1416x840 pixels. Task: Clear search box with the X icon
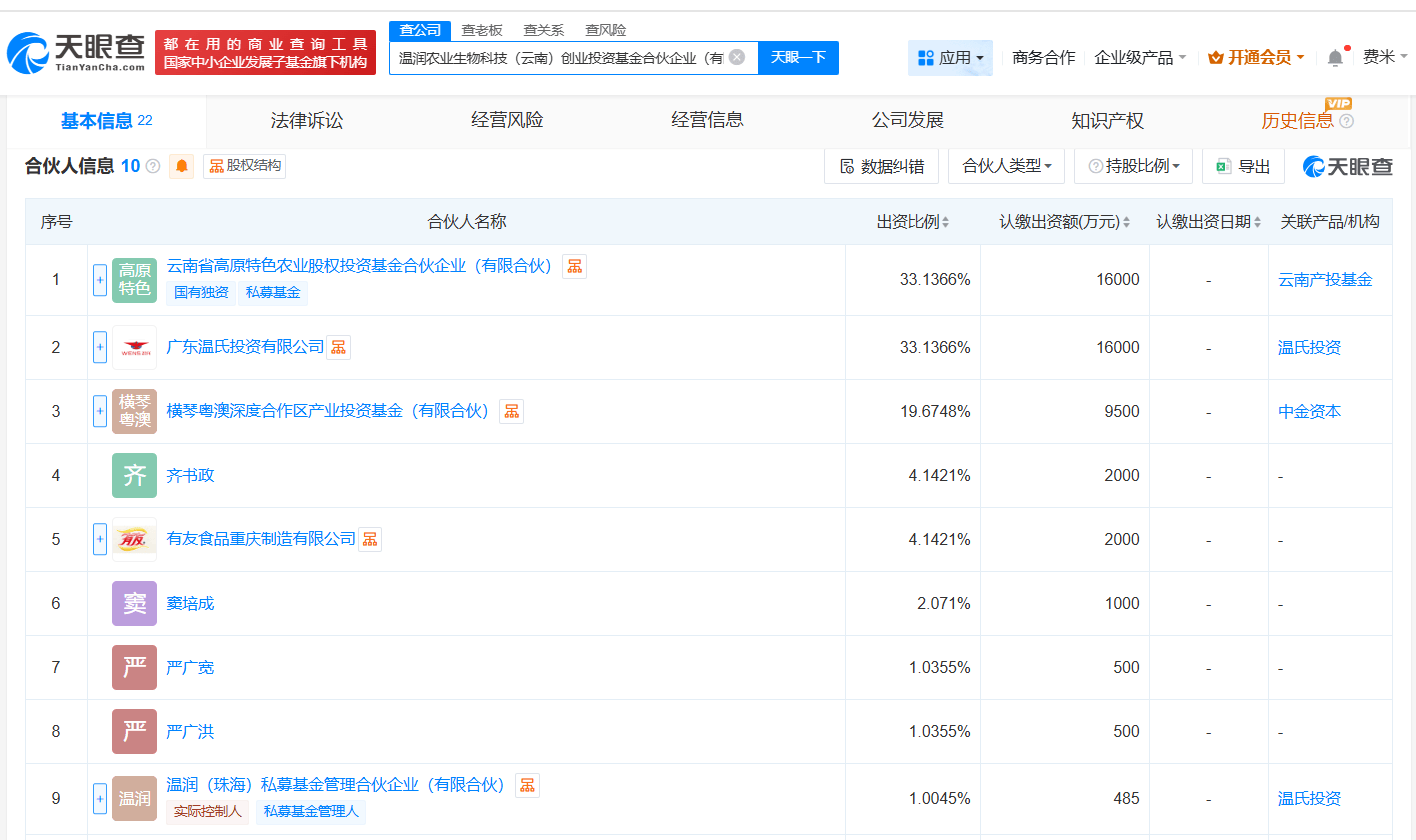(x=737, y=57)
